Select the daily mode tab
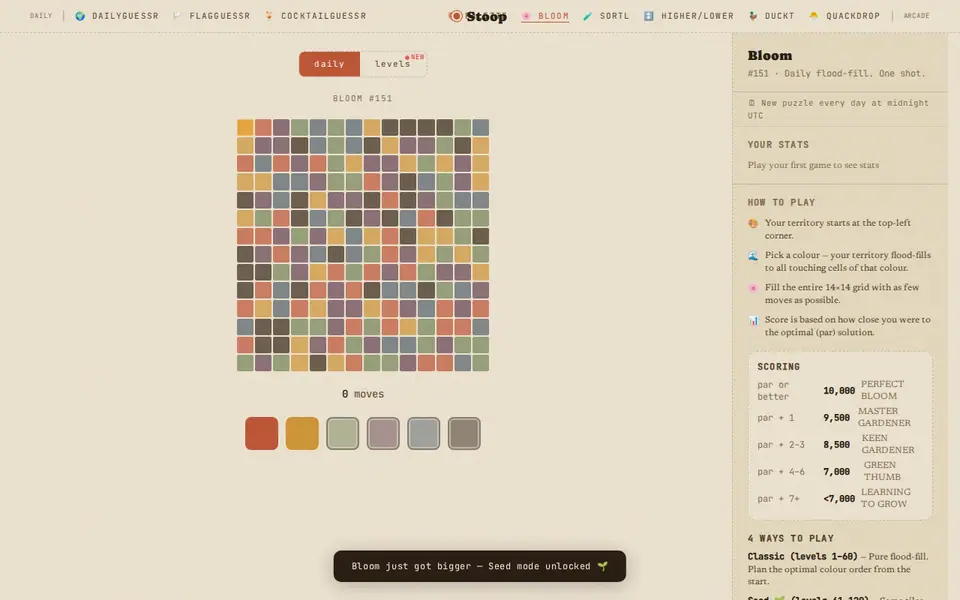Screen dimensions: 960x600 point(329,64)
